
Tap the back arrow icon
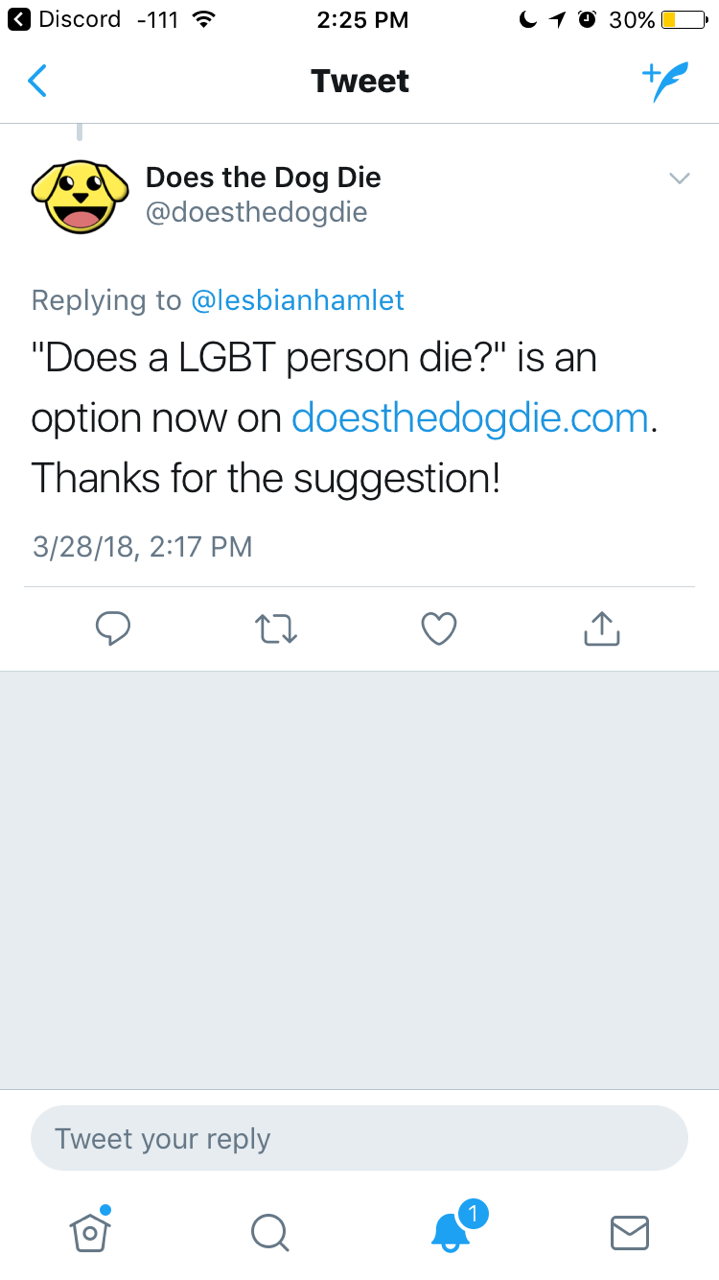click(37, 81)
